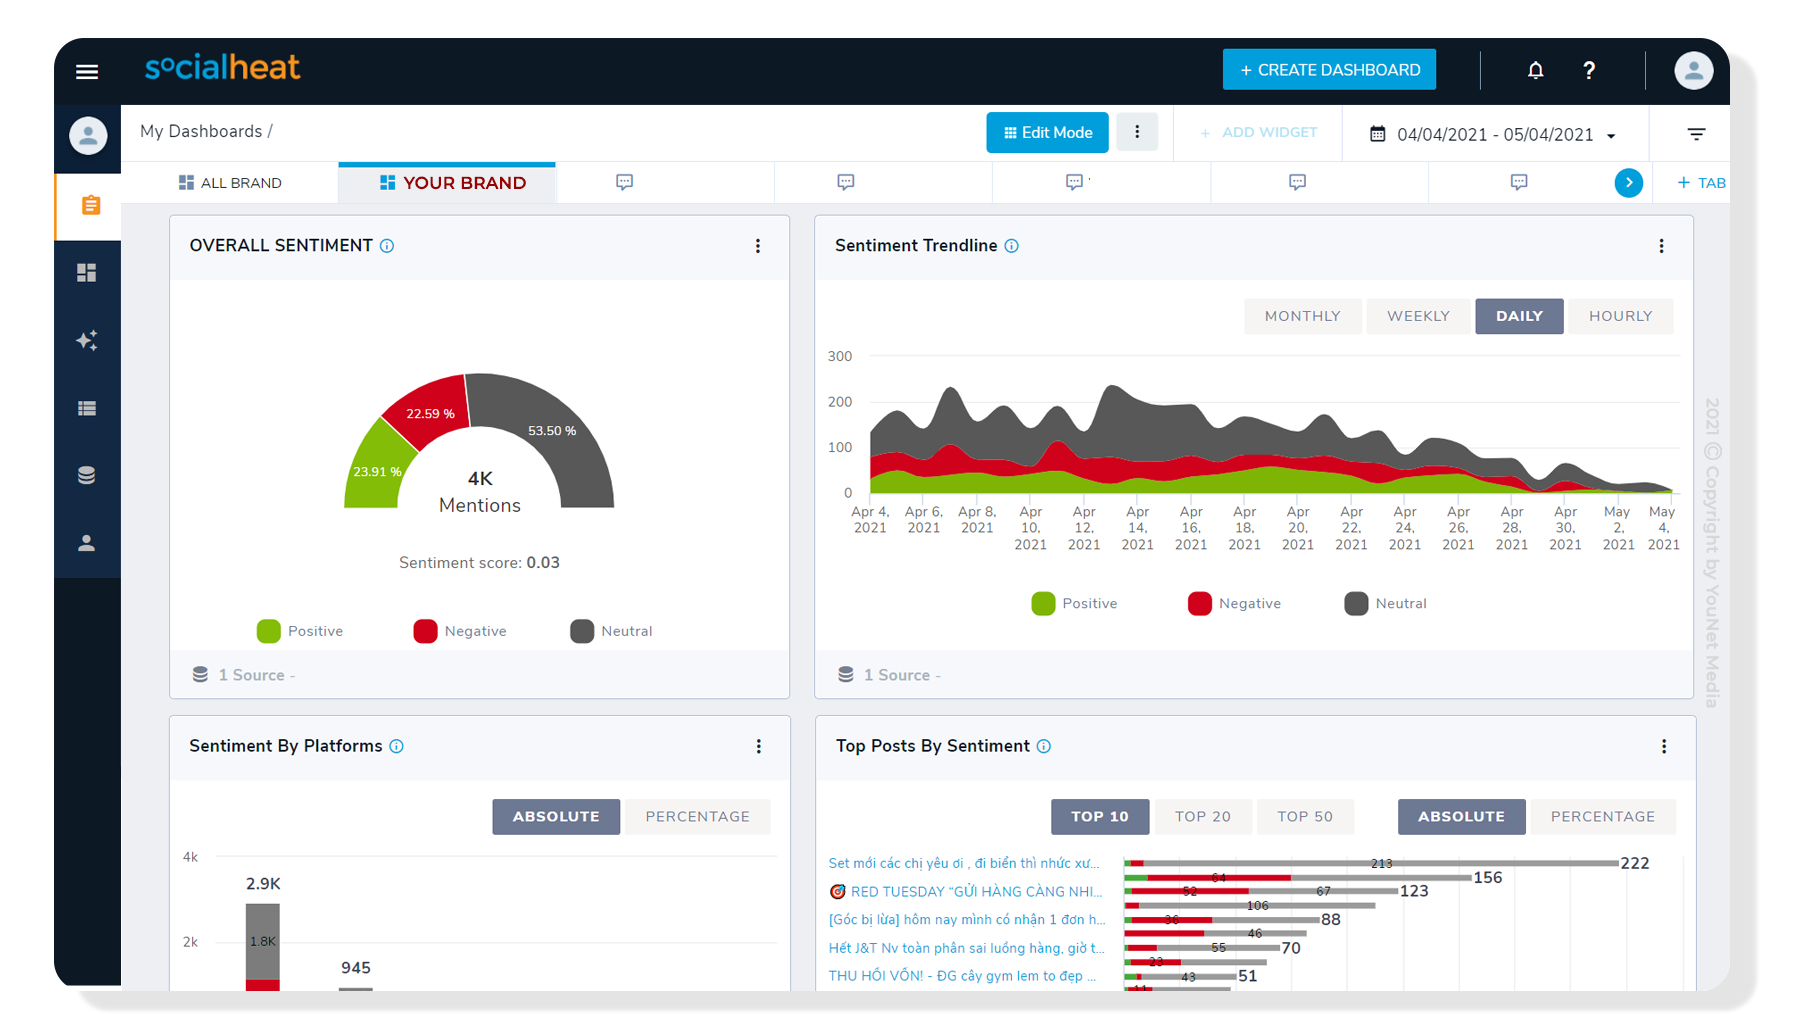Click source icon in Sentiment Trendline footer
This screenshot has width=1800, height=1014.
click(846, 675)
